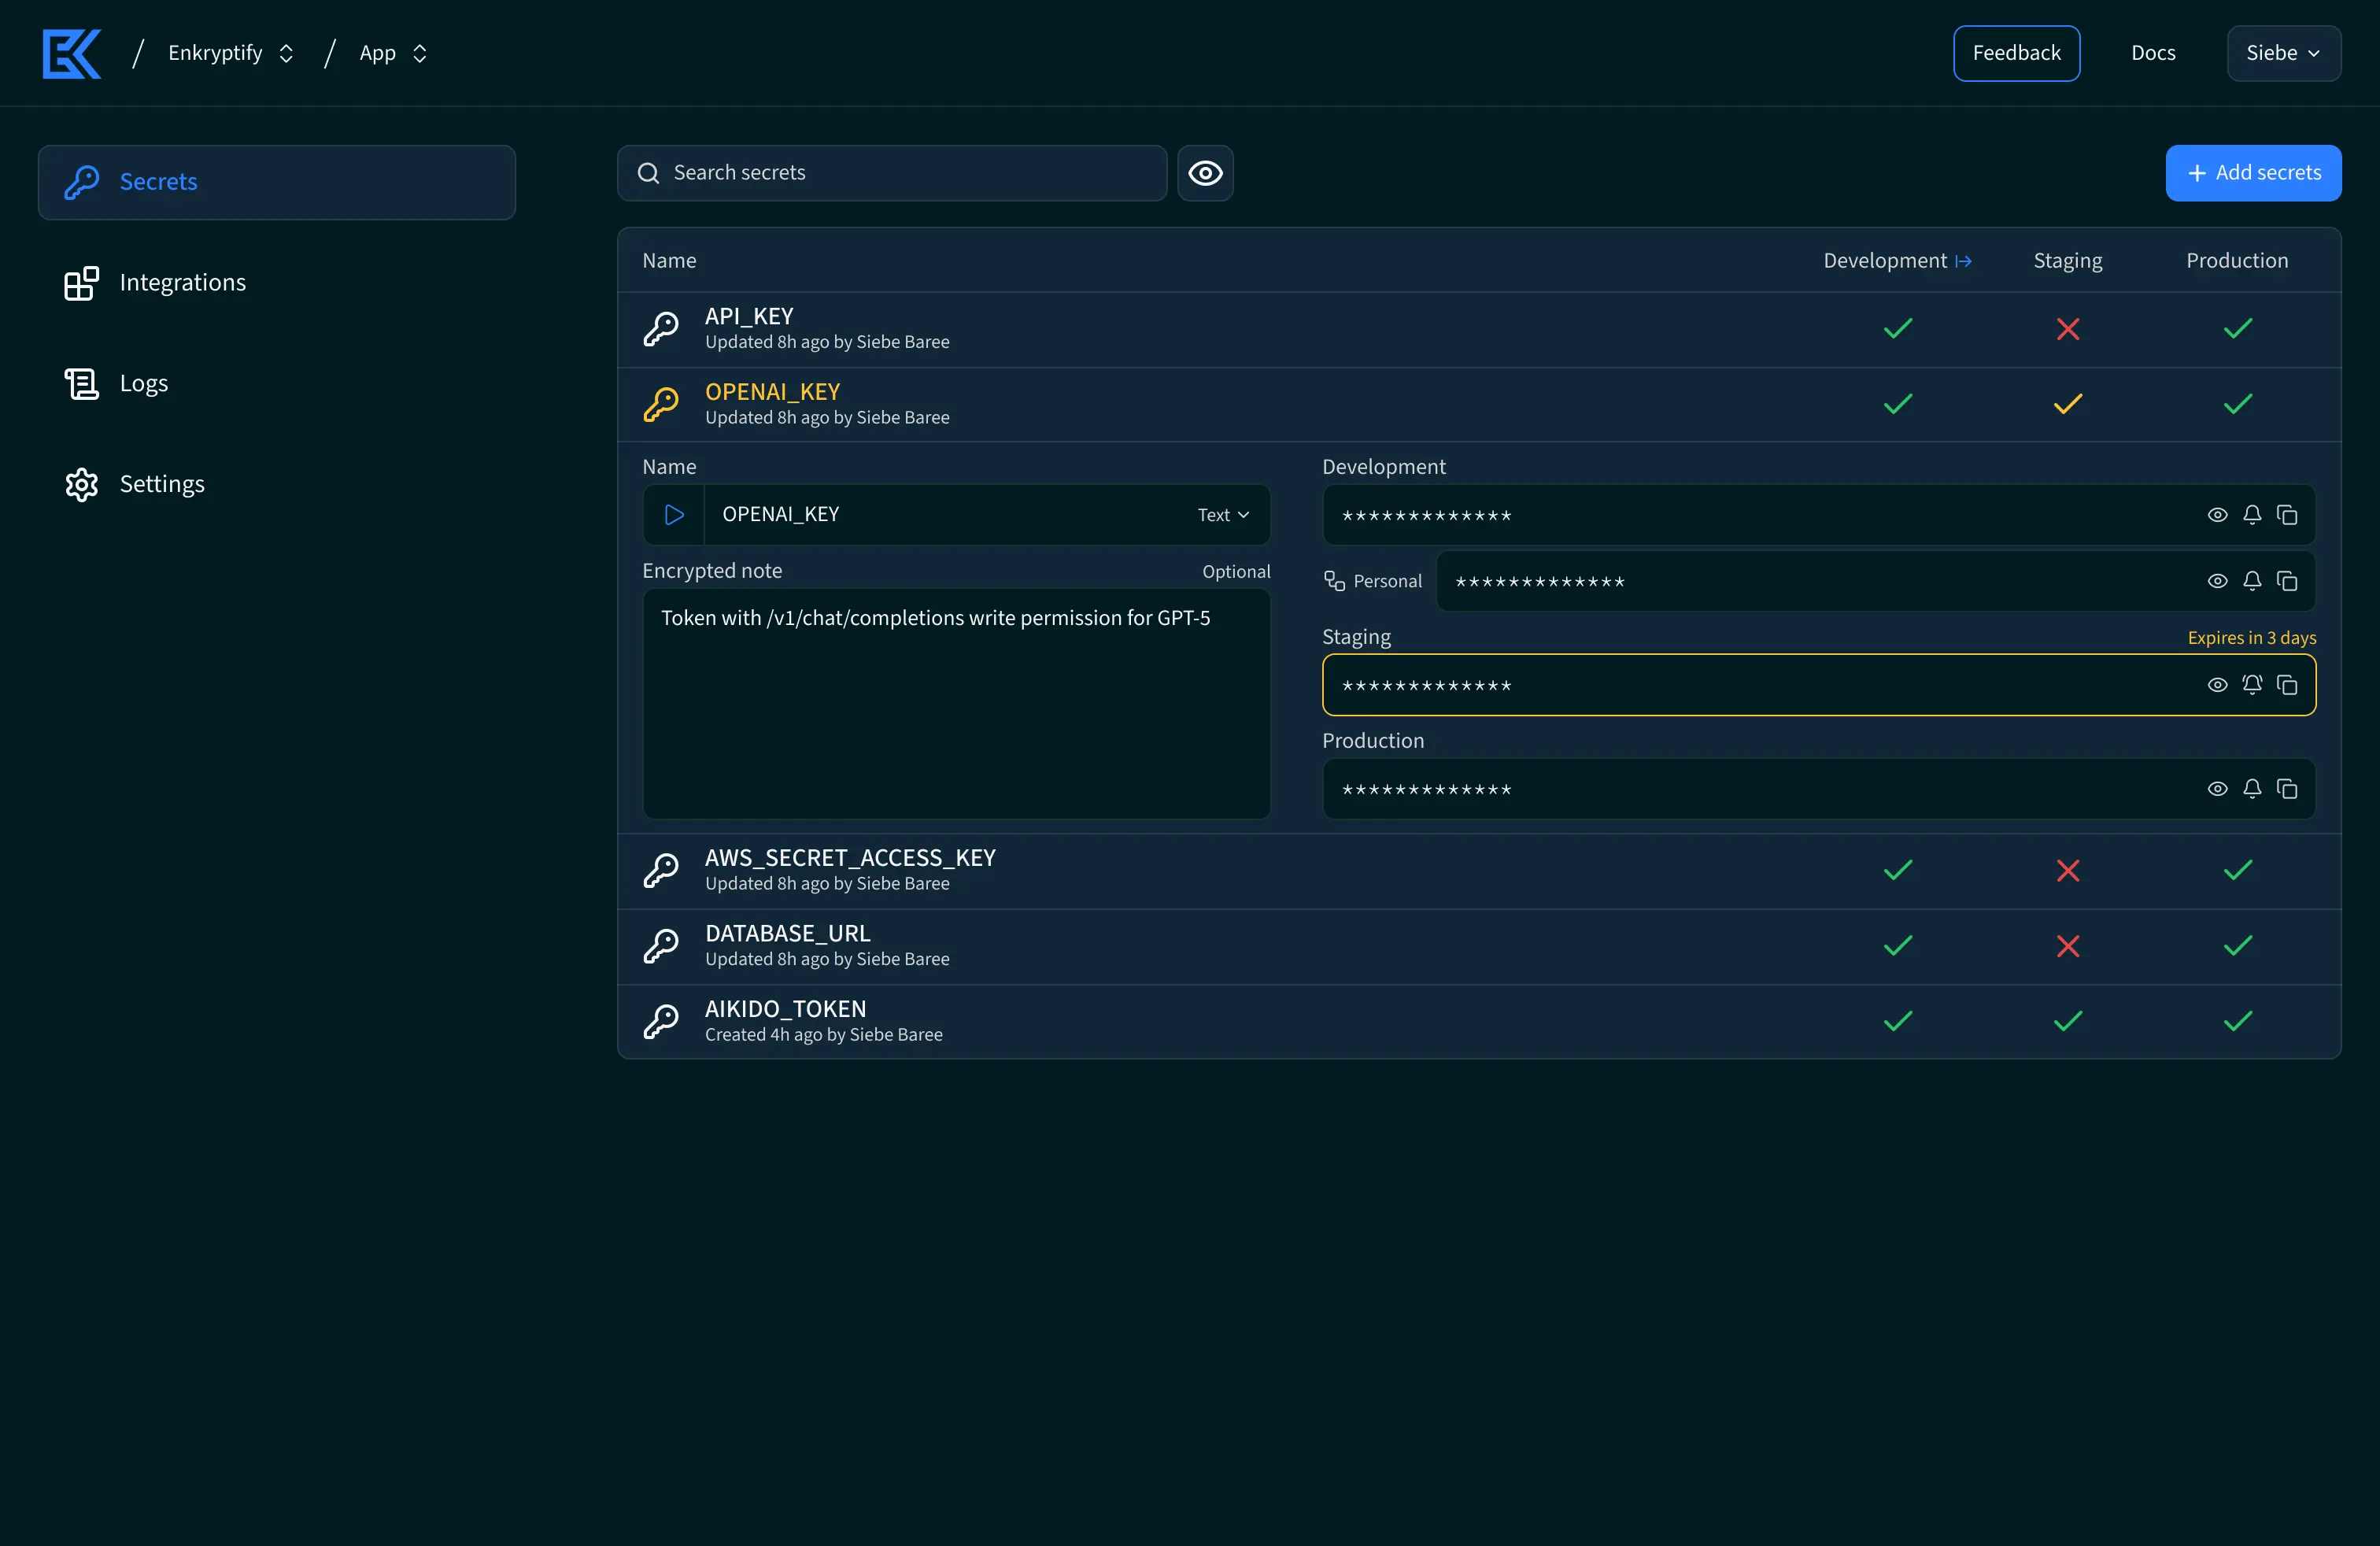Screen dimensions: 2380x1546
Task: Click the play icon next to the OPENAI_KEY name field
Action: 673,515
